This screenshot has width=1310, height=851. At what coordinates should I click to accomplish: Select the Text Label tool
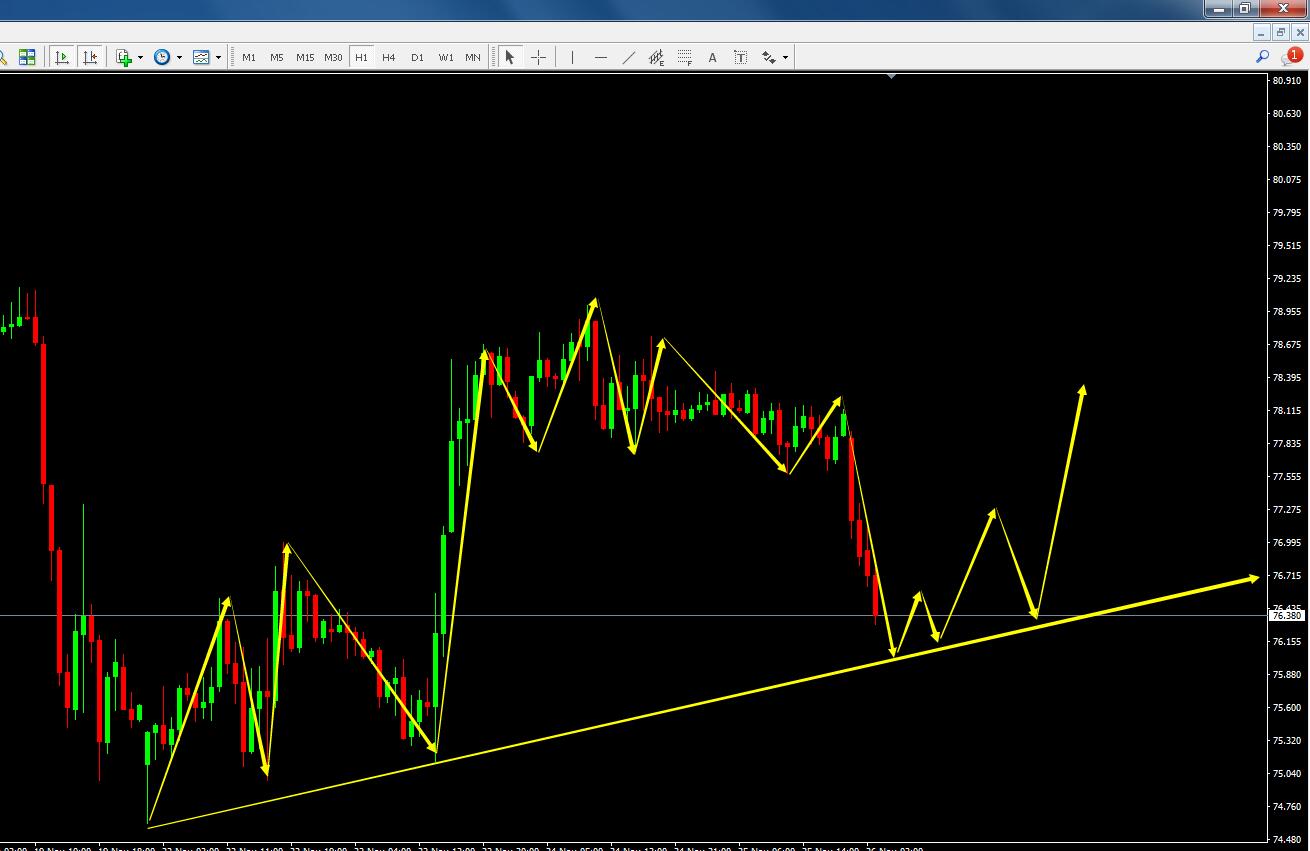point(741,57)
